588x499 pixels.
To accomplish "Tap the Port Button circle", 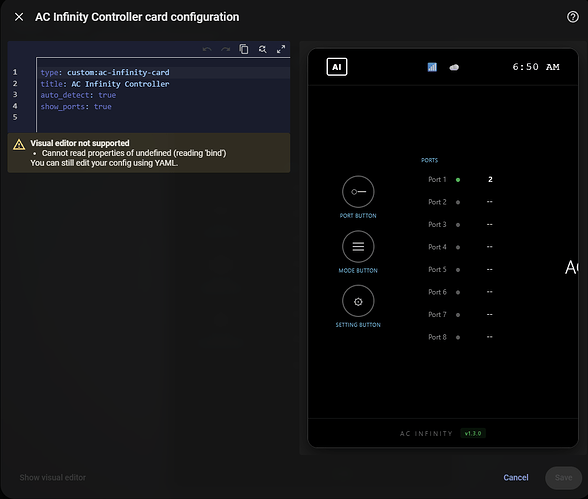I will 358,192.
